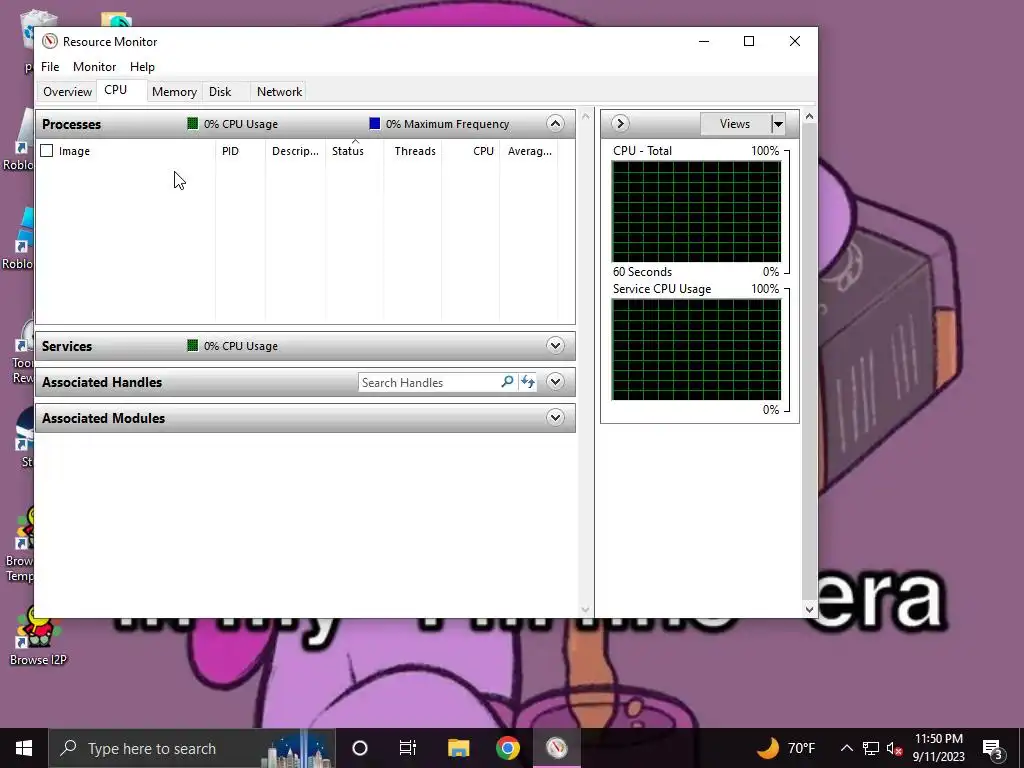The height and width of the screenshot is (768, 1024).
Task: Click the Service CPU Usage graph
Action: (x=696, y=349)
